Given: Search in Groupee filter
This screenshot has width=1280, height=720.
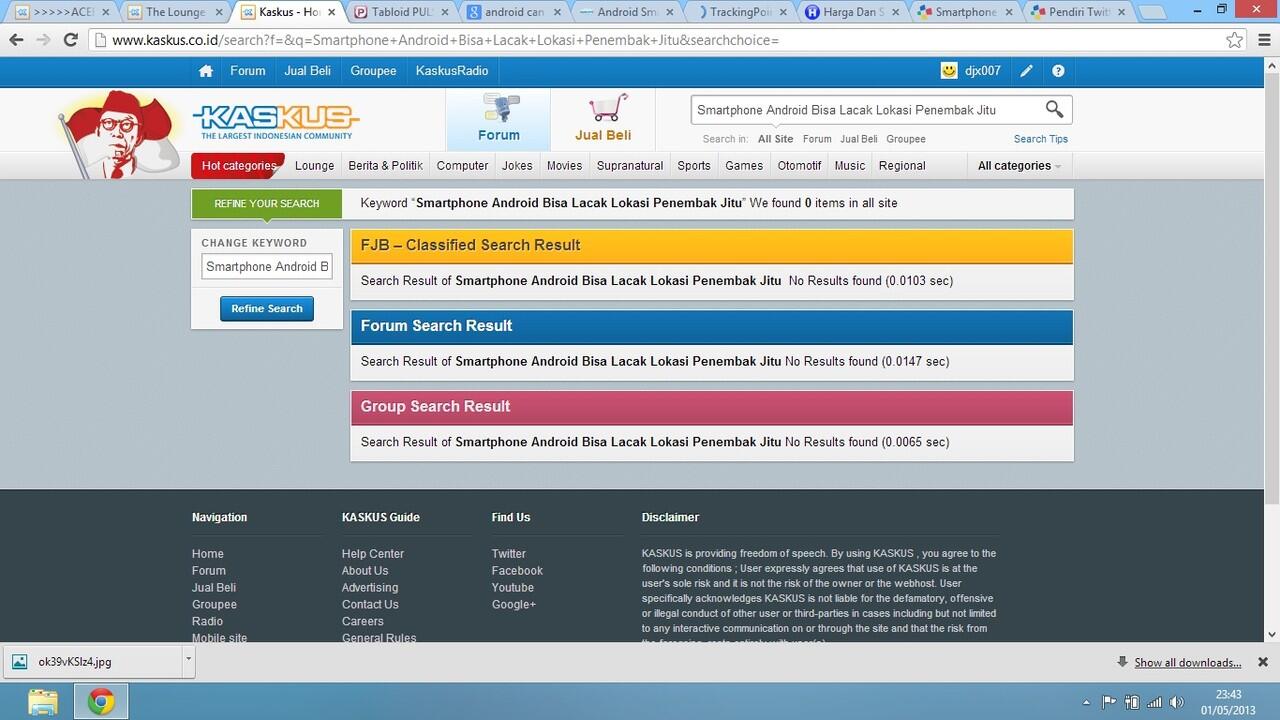Looking at the screenshot, I should 906,139.
